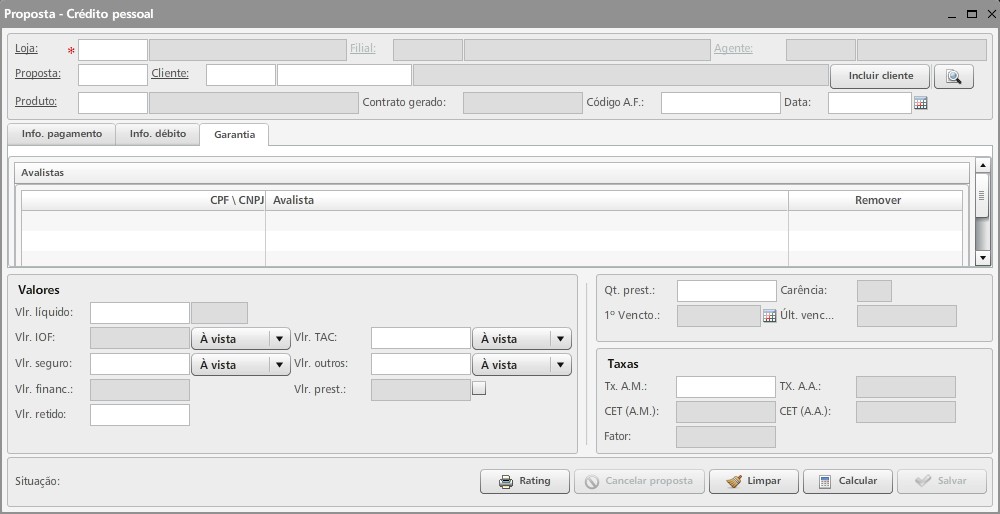Open the Vlr. outros À vista dropdown
The image size is (1000, 514).
click(522, 365)
